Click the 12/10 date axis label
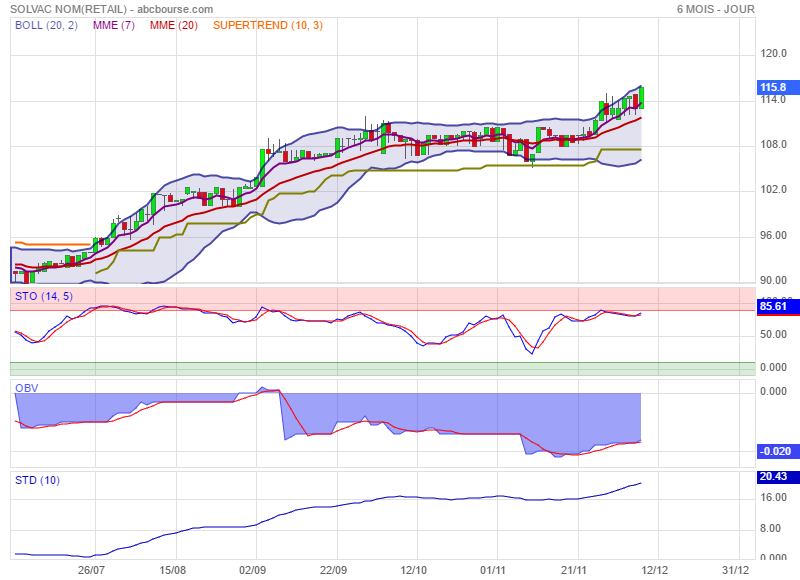Screen dimensions: 800x580 (x=413, y=570)
